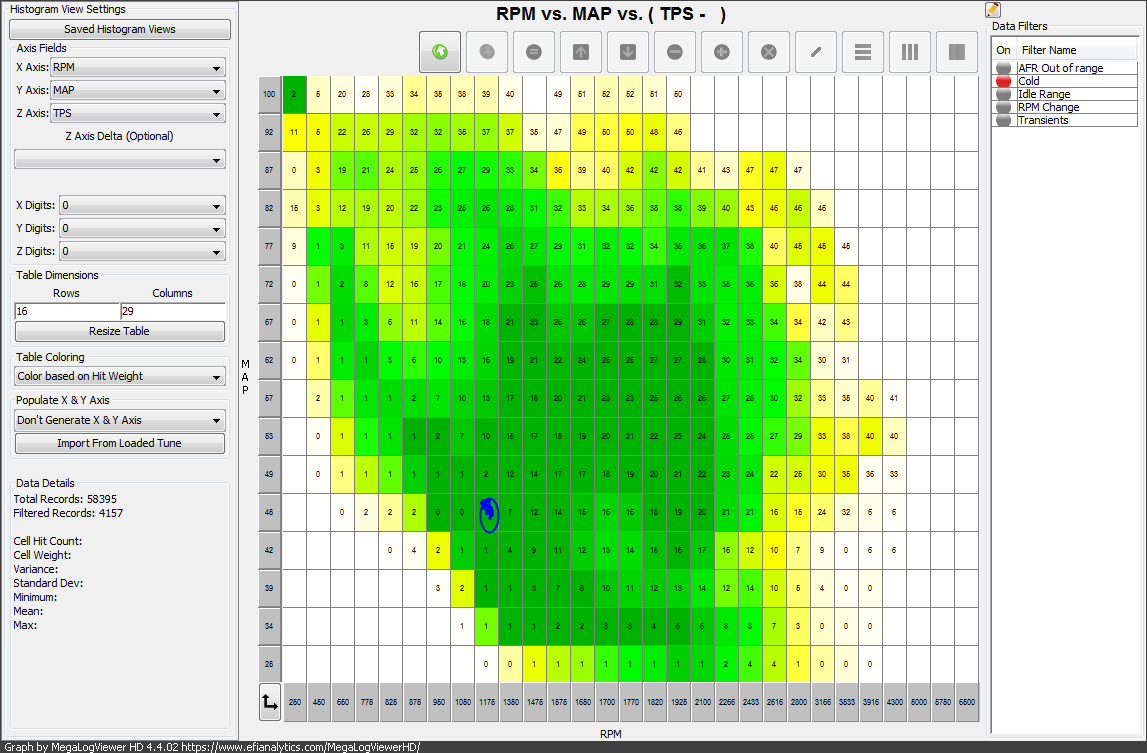
Task: Toggle the Cold data filter indicator
Action: [1004, 81]
